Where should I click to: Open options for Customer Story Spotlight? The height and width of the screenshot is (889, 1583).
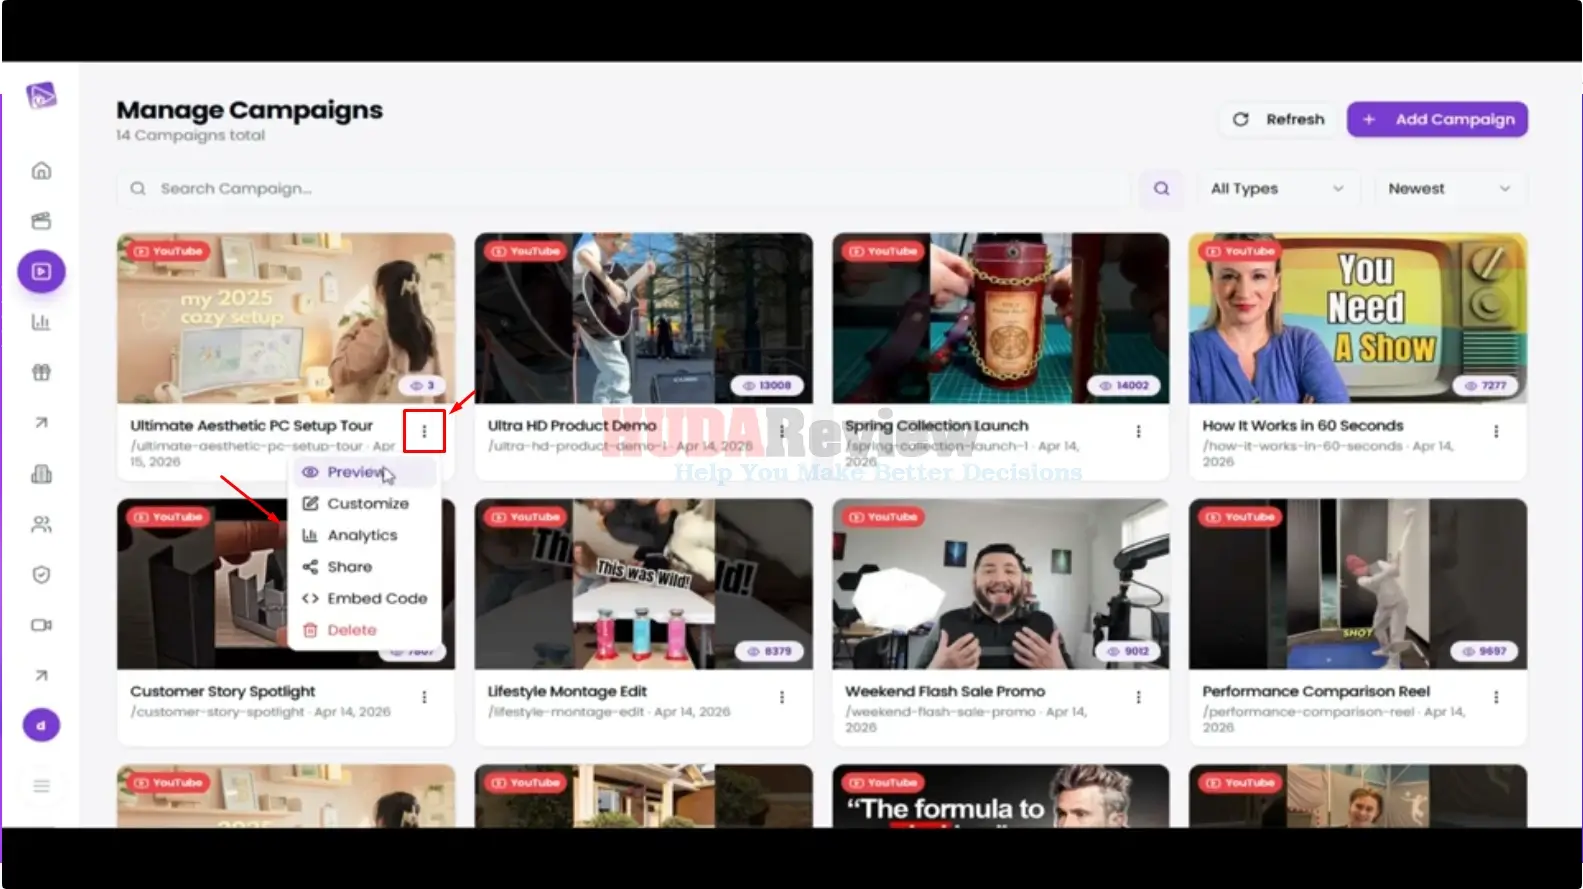pyautogui.click(x=424, y=697)
